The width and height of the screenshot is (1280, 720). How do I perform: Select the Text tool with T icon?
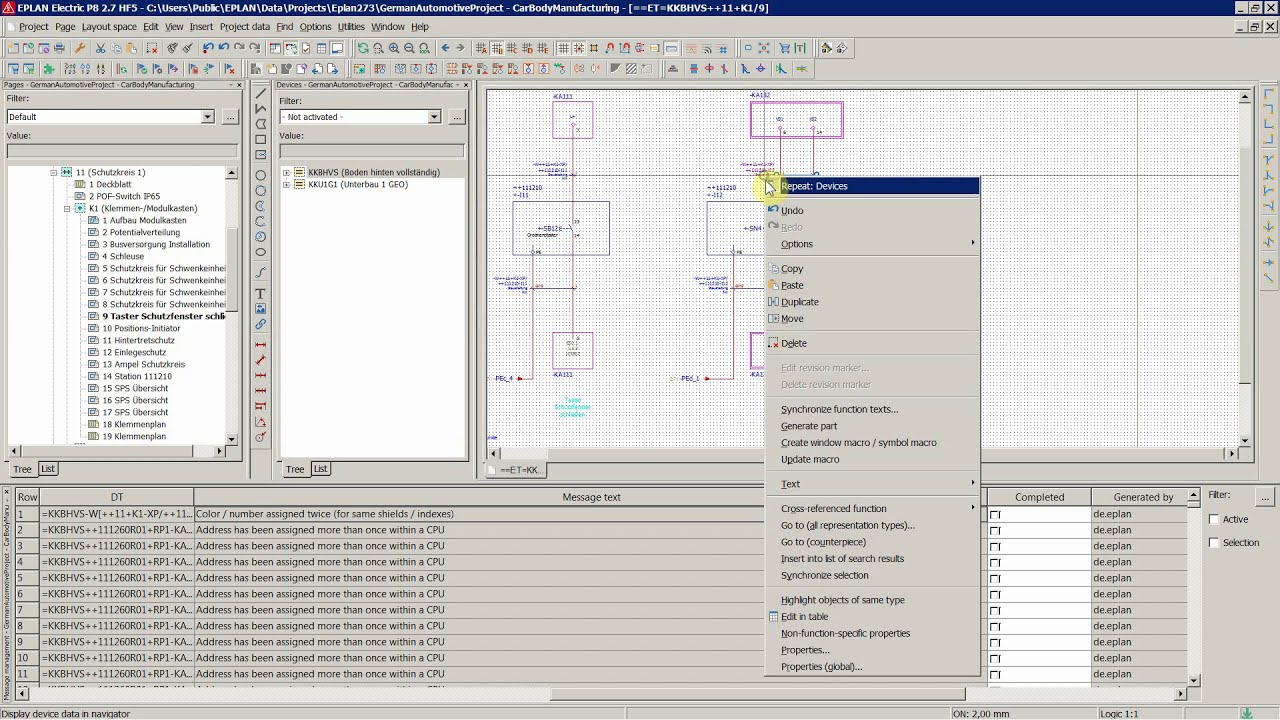260,293
